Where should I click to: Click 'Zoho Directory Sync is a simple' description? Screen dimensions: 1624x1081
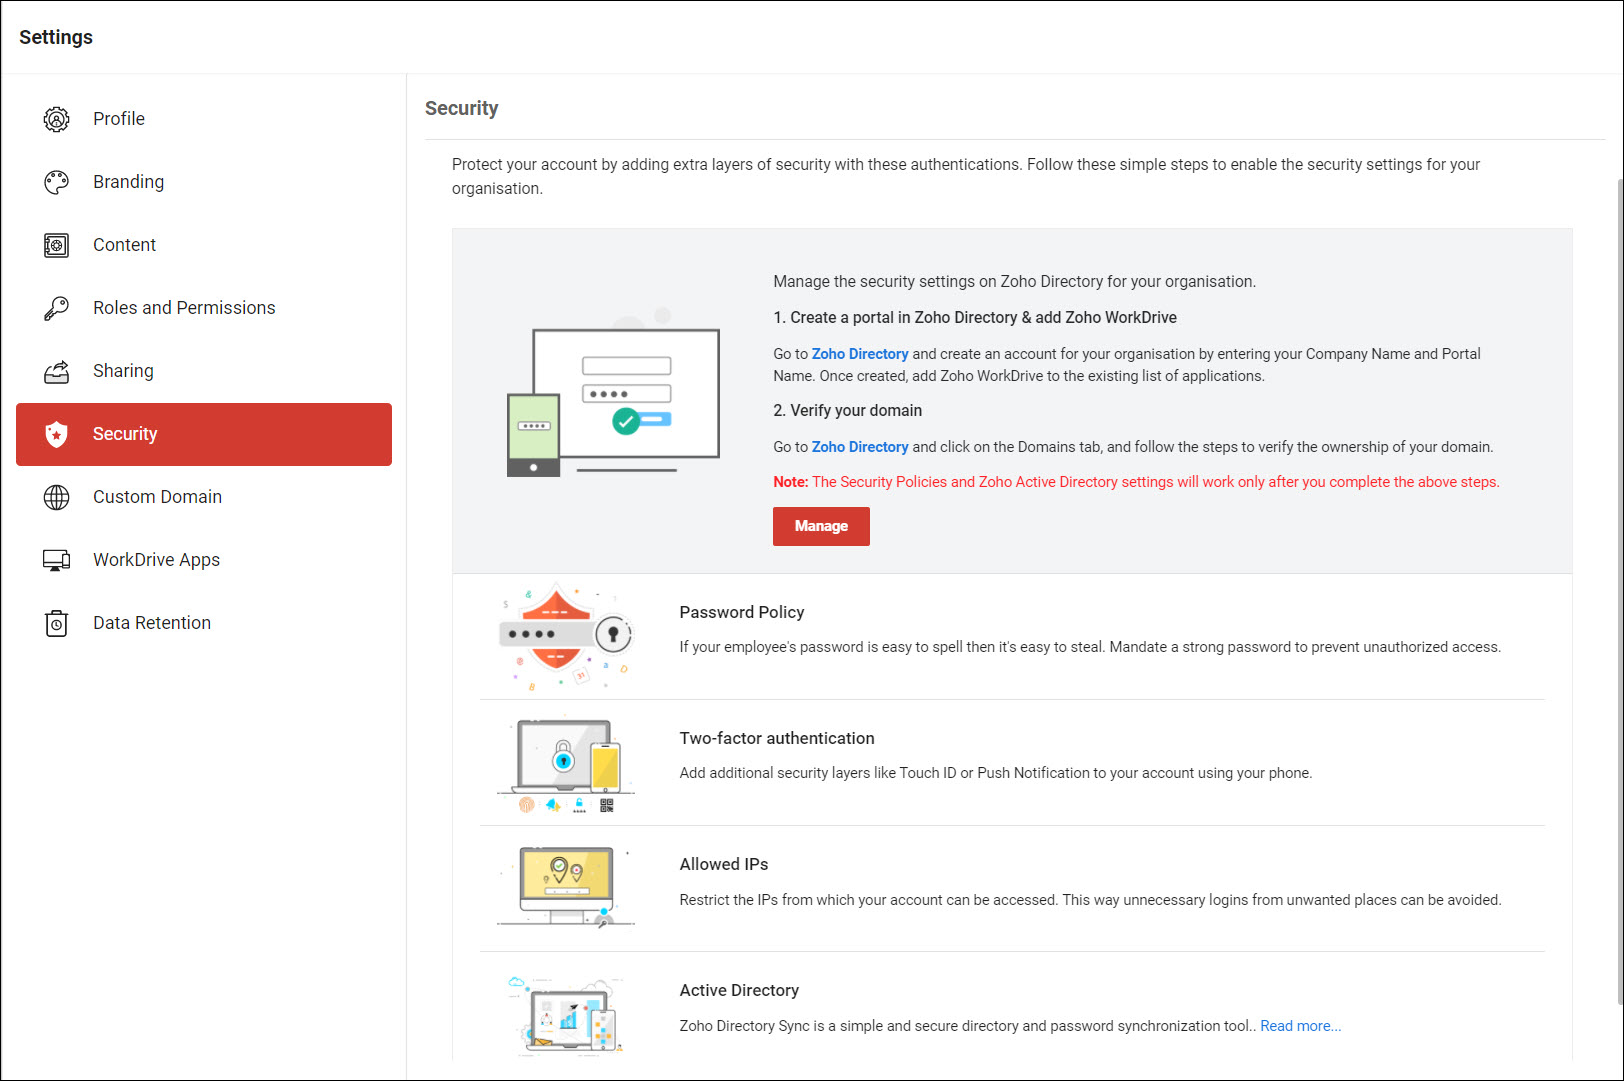pos(968,1026)
